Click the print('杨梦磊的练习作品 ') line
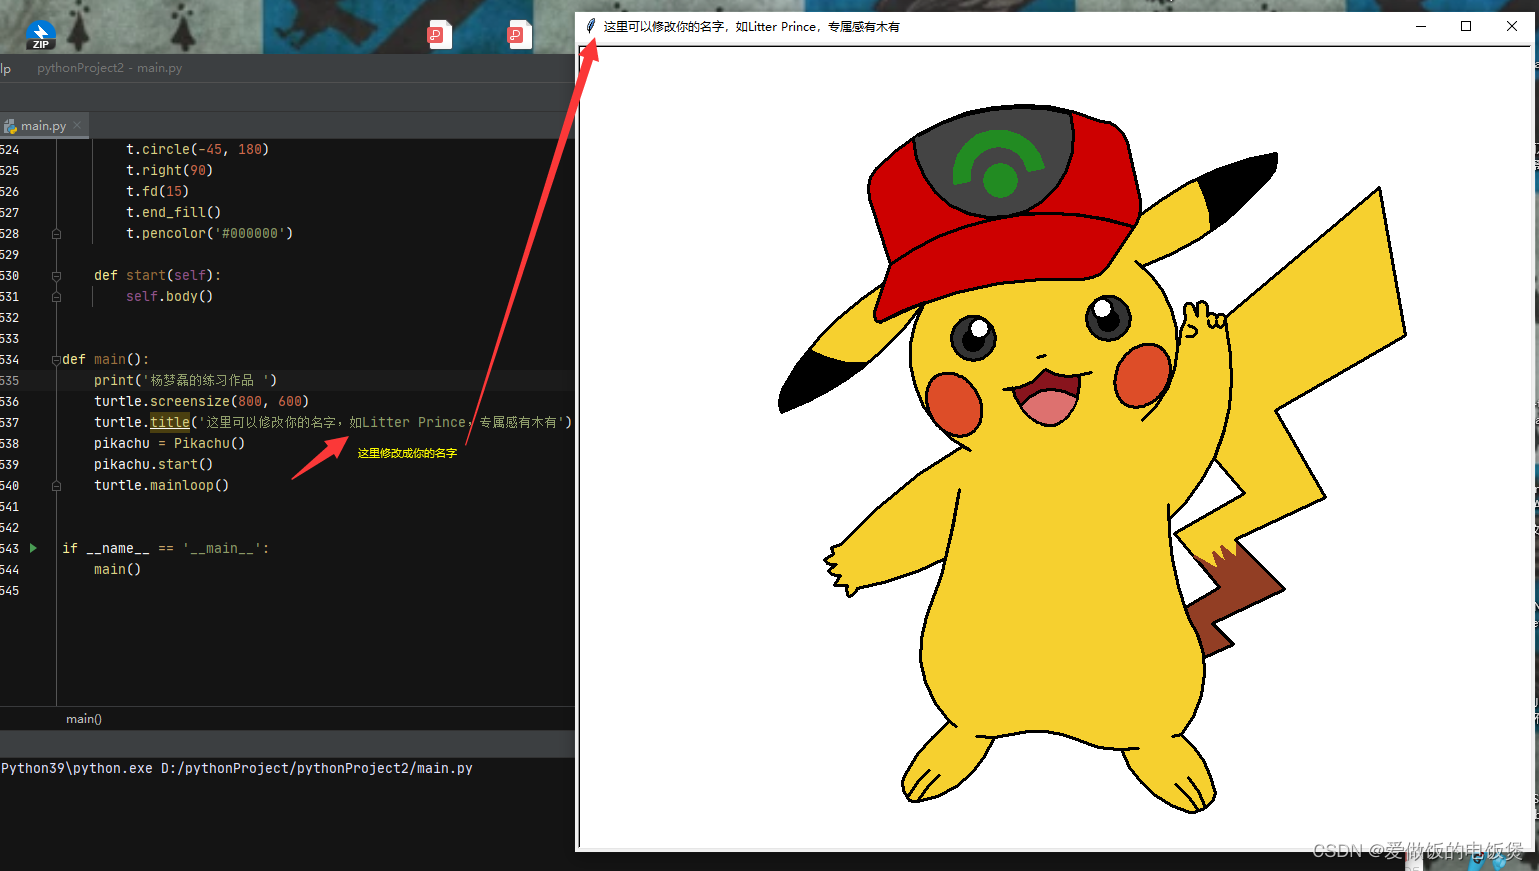The height and width of the screenshot is (871, 1539). [x=185, y=380]
